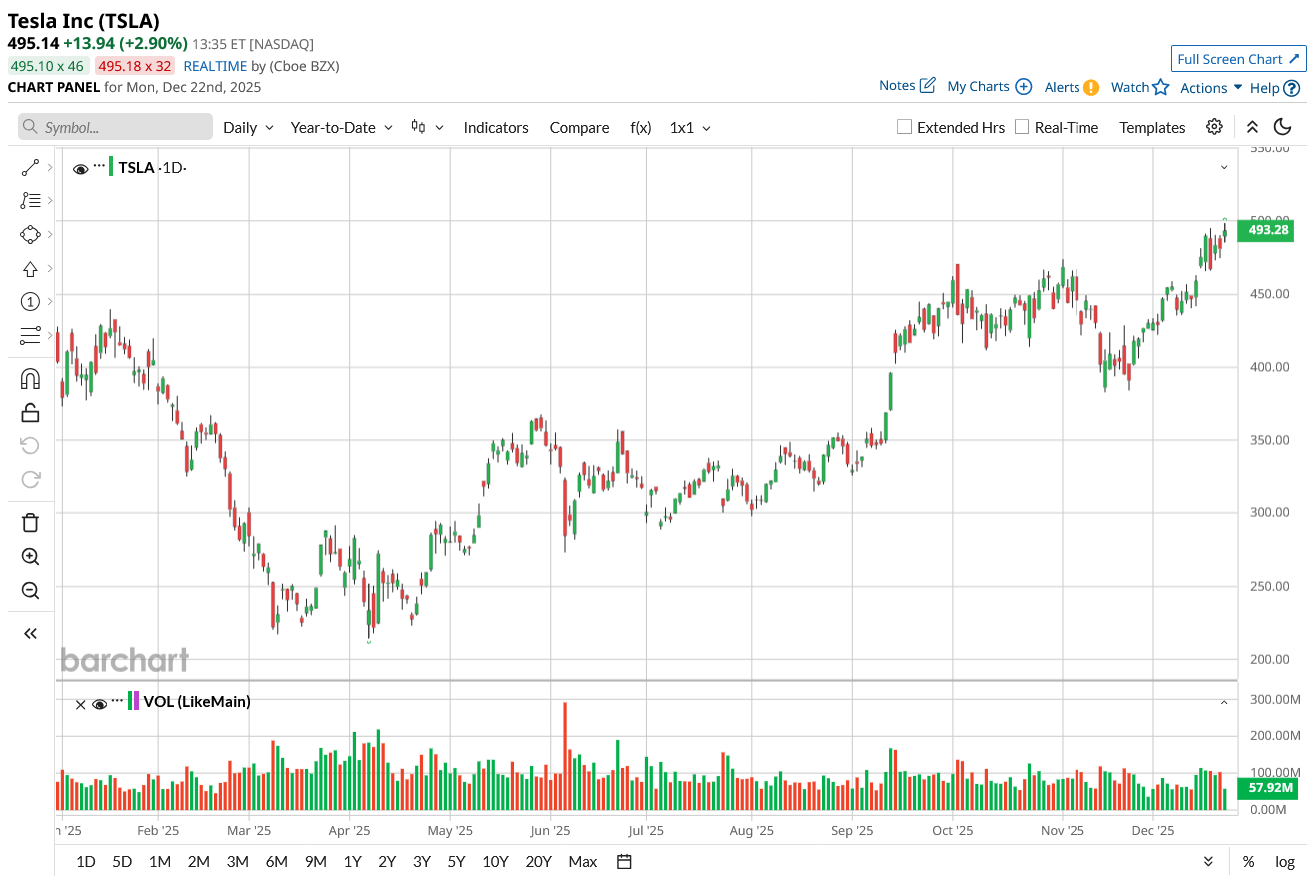Viewport: 1308px width, 876px height.
Task: Select the 5Y time range
Action: 456,861
